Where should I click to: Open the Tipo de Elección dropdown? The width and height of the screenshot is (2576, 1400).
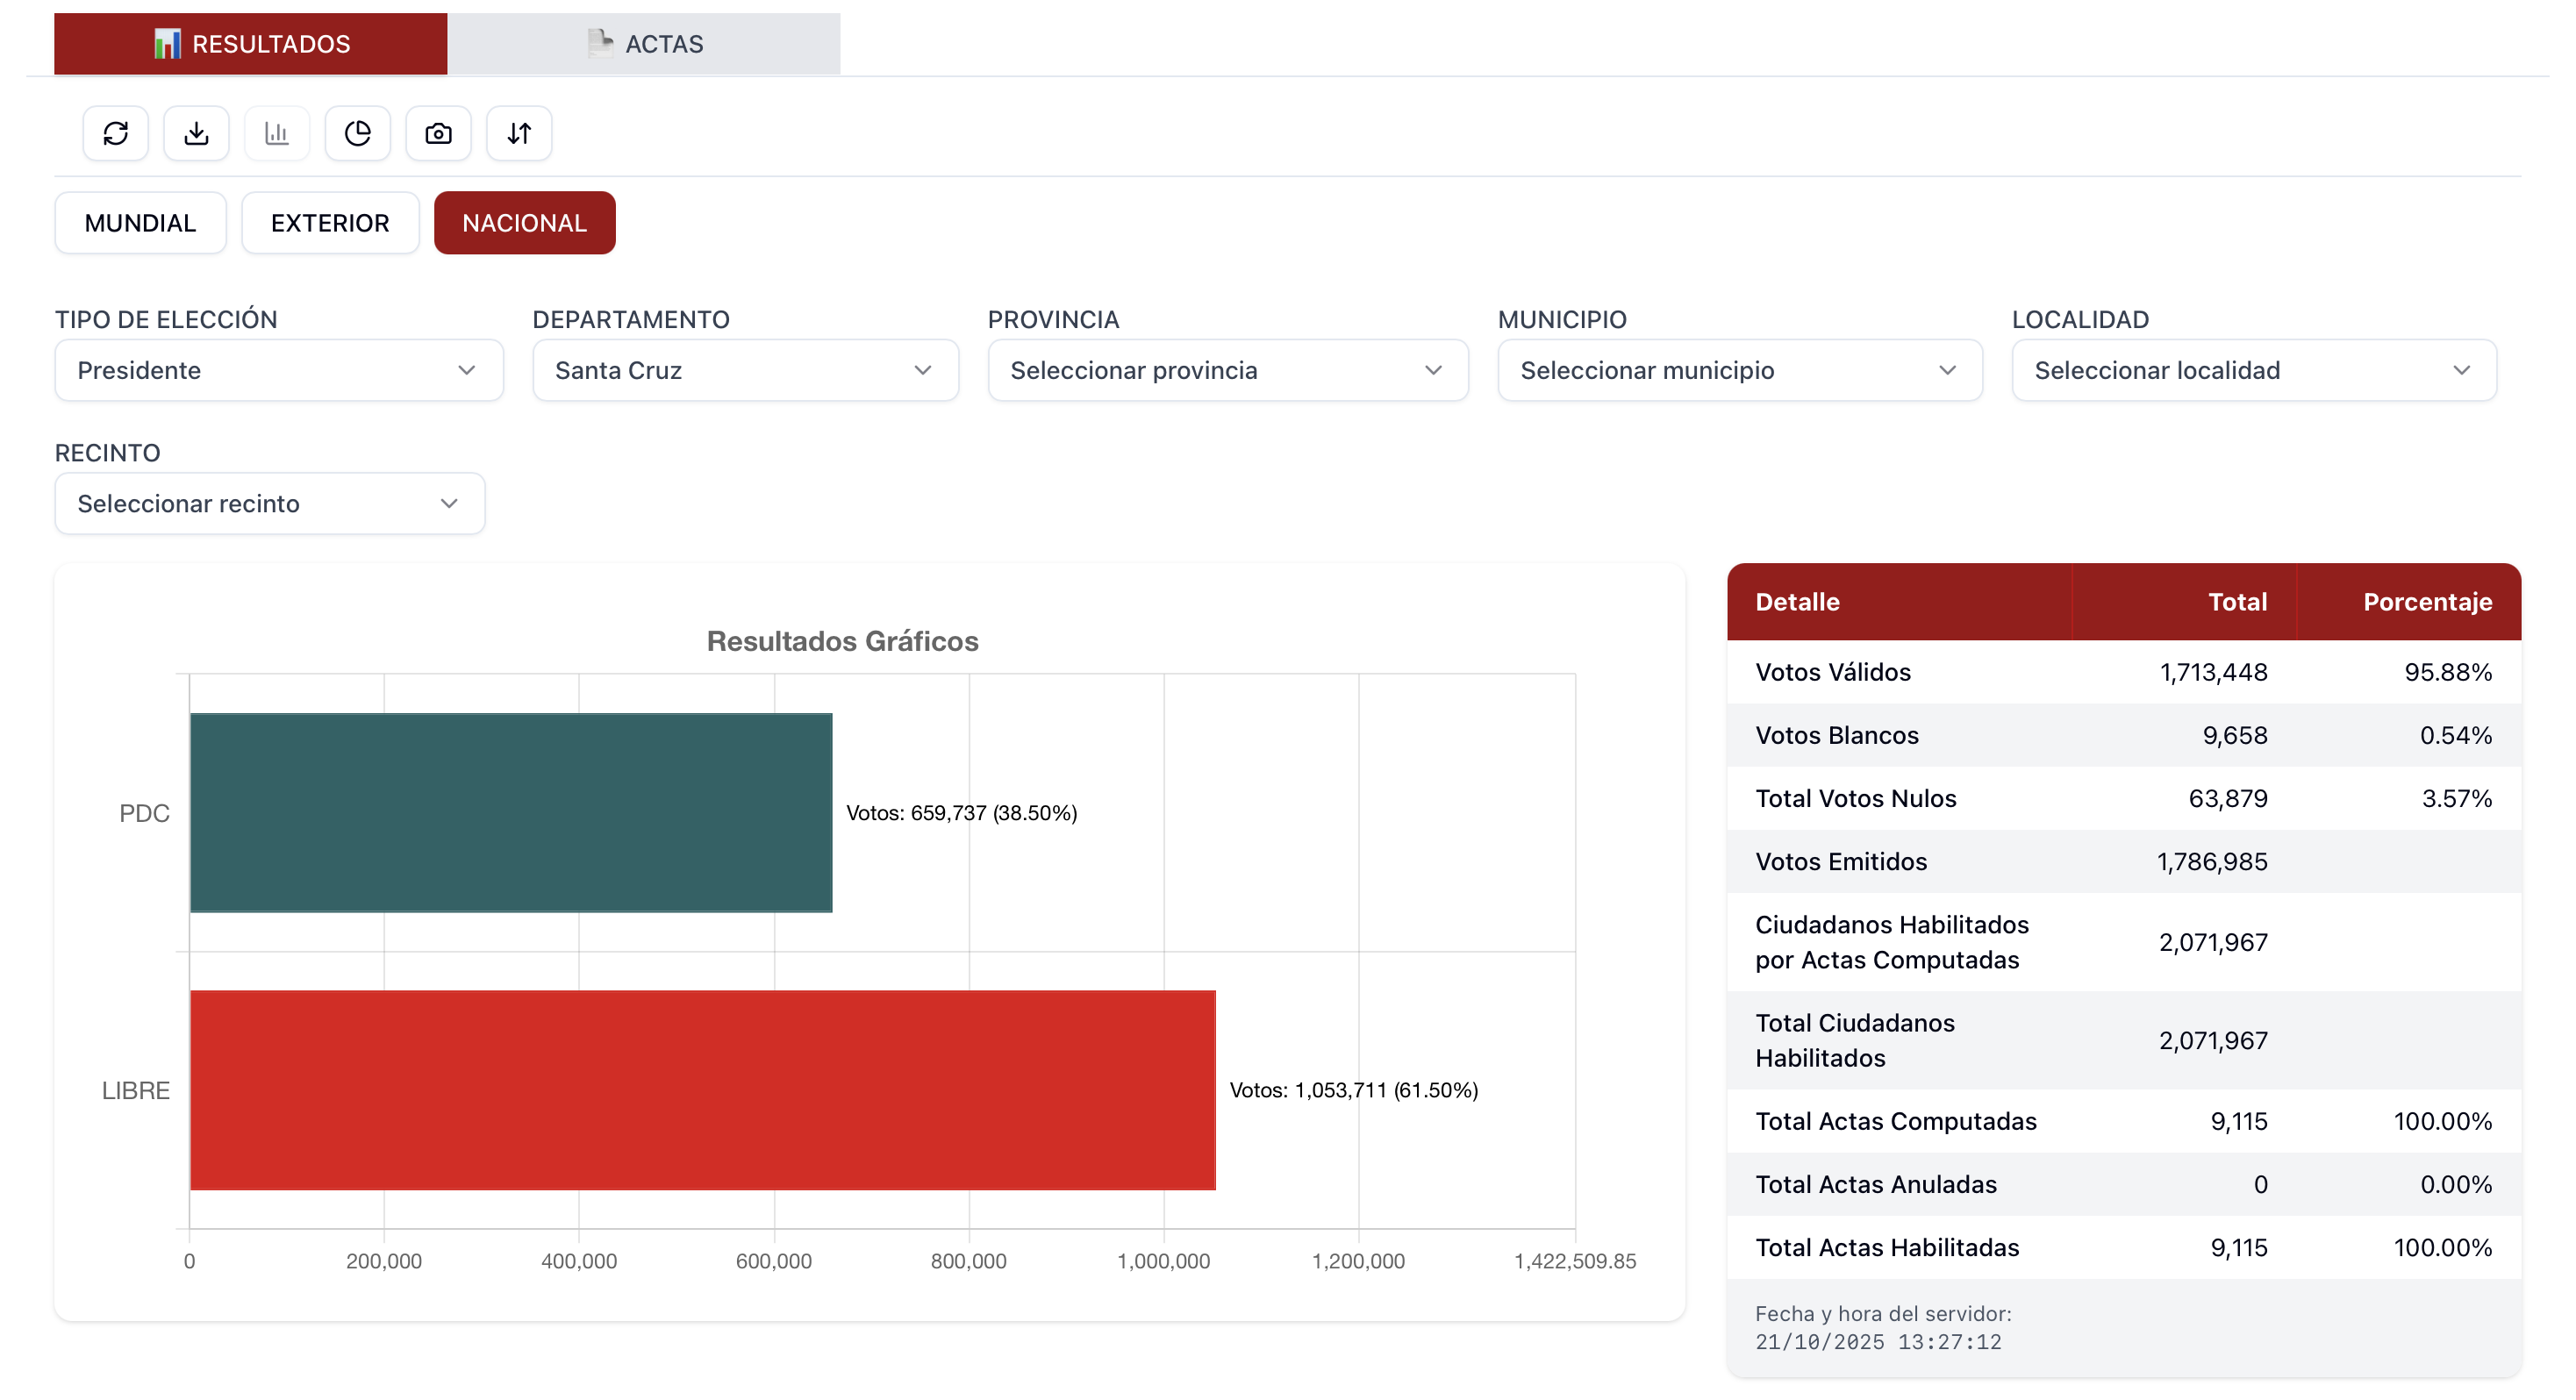pyautogui.click(x=279, y=370)
